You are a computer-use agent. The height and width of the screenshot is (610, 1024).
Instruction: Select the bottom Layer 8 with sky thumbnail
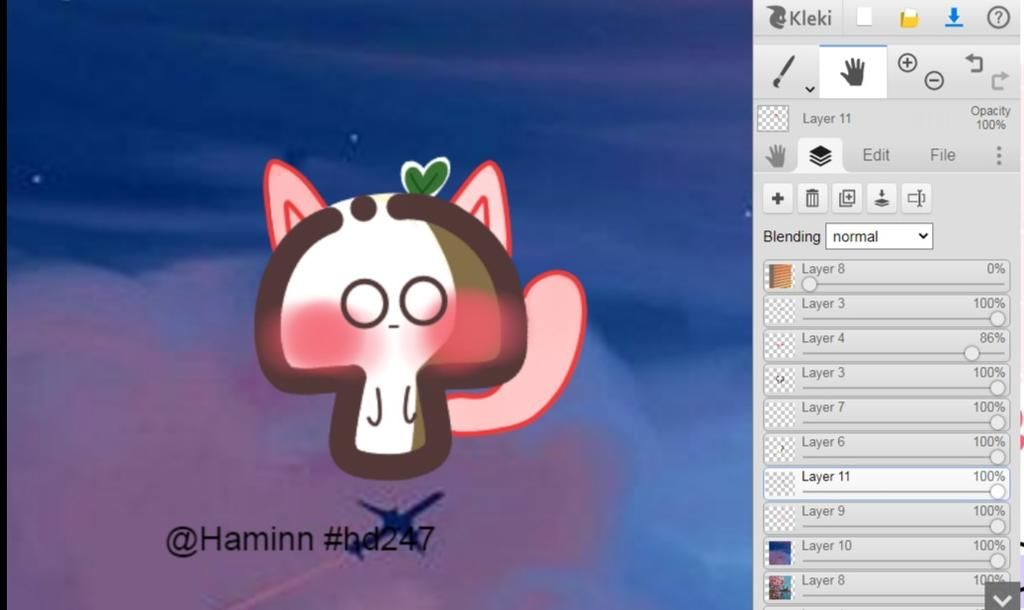pos(886,587)
